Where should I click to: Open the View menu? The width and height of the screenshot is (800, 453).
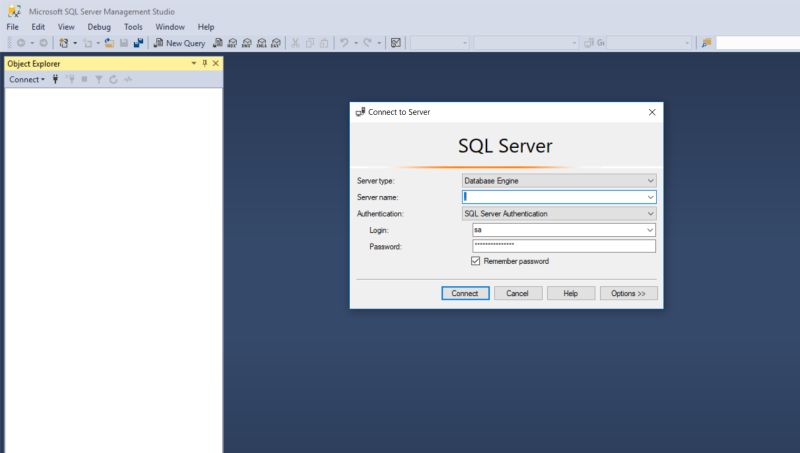click(66, 27)
